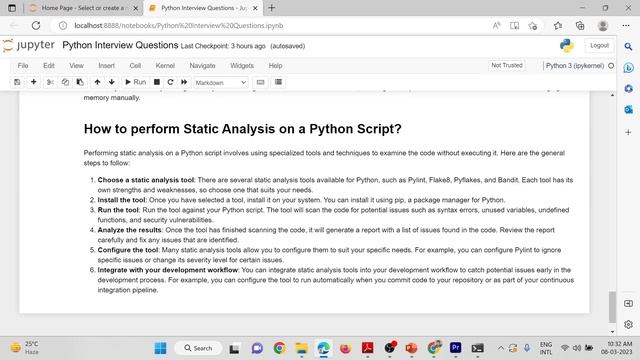Open the Kernel menu
This screenshot has height=360, width=640.
tap(165, 65)
